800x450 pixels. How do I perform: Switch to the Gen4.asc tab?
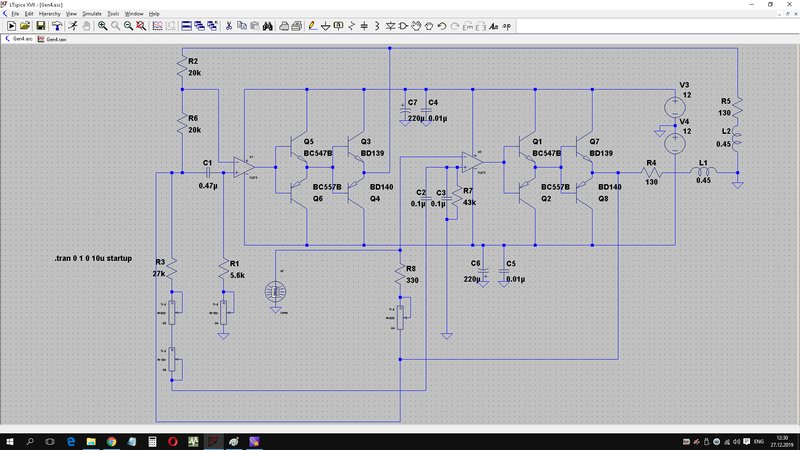[x=19, y=39]
